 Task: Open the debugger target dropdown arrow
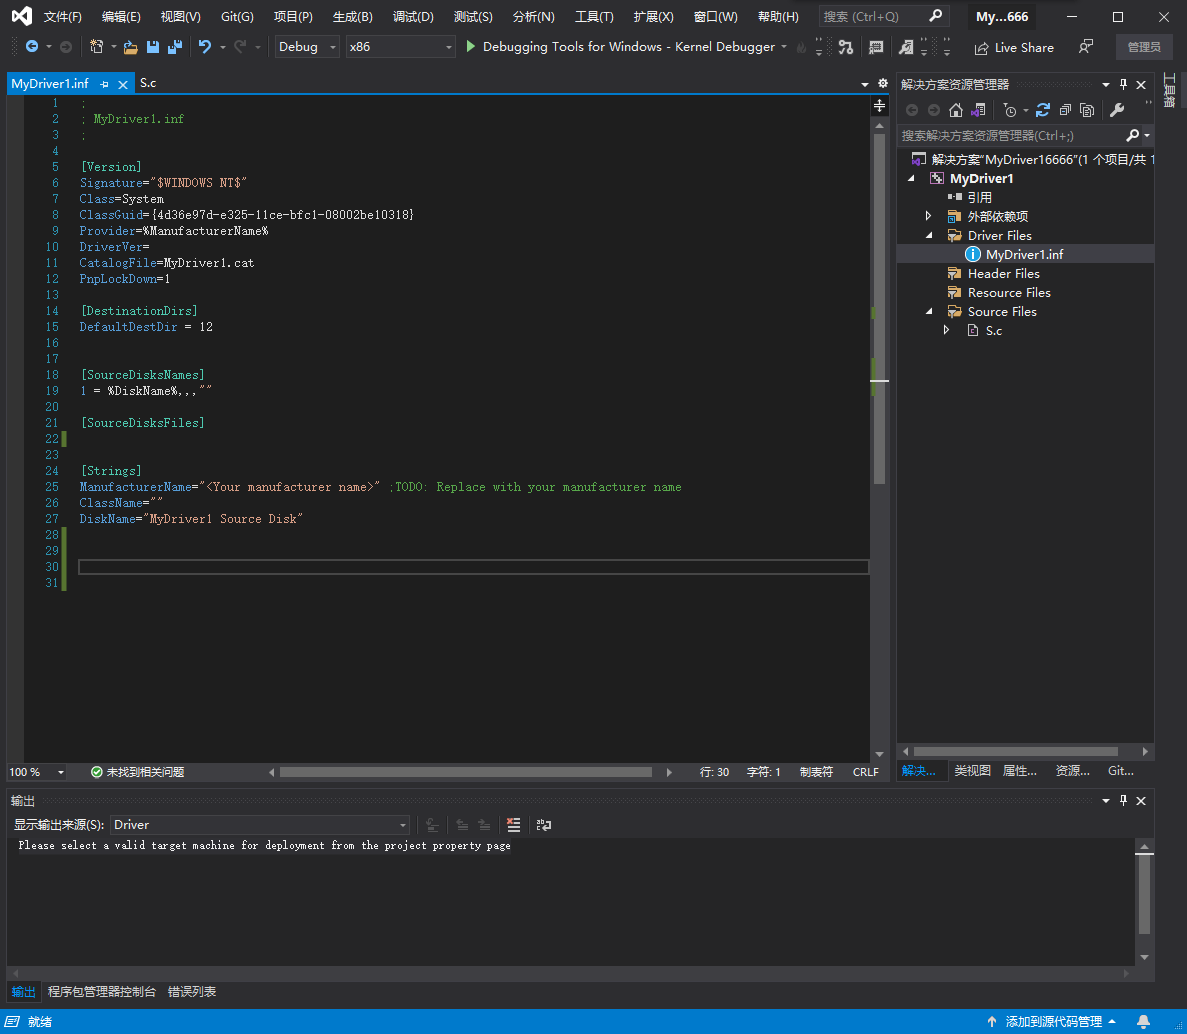(784, 47)
